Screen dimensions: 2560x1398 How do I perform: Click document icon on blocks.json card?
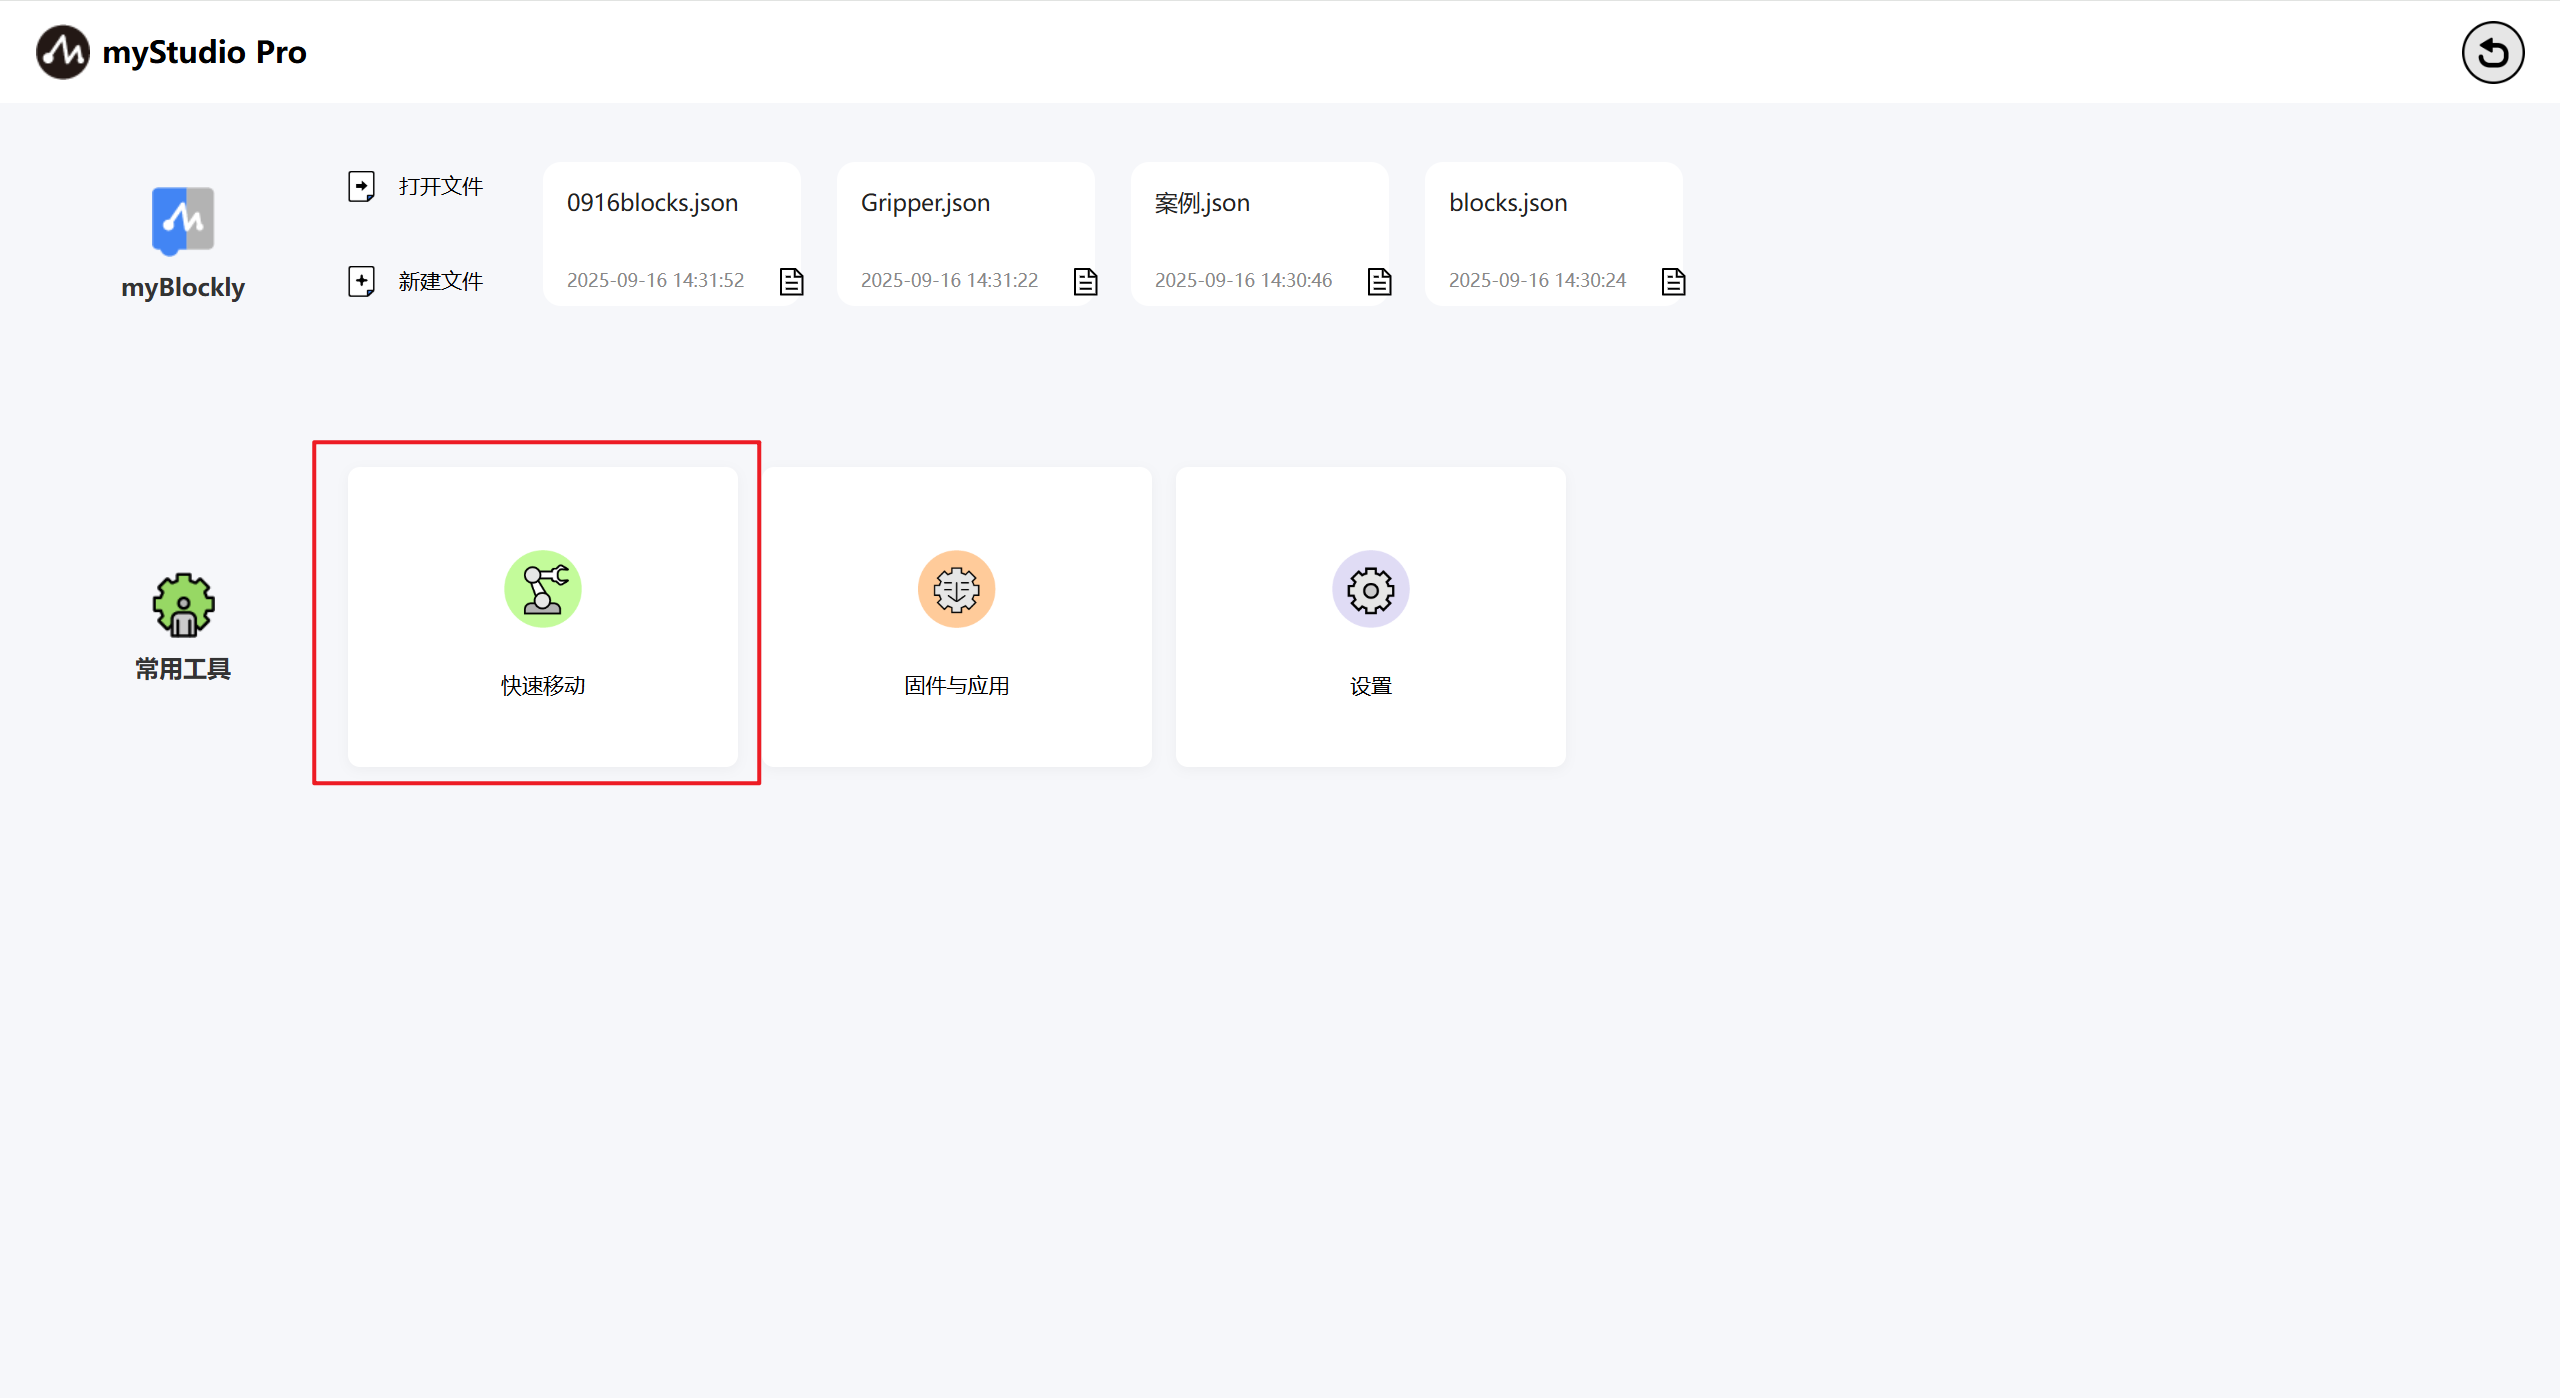click(1673, 282)
